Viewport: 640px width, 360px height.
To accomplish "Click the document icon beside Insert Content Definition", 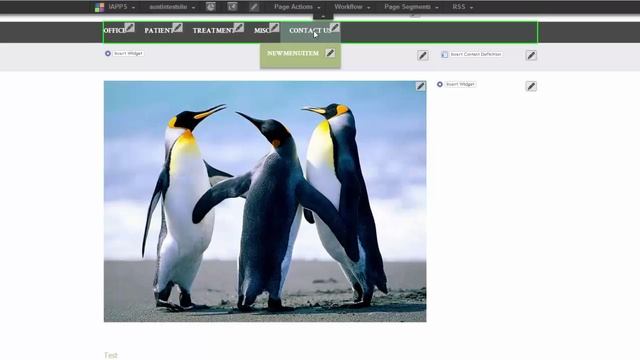I will (444, 54).
